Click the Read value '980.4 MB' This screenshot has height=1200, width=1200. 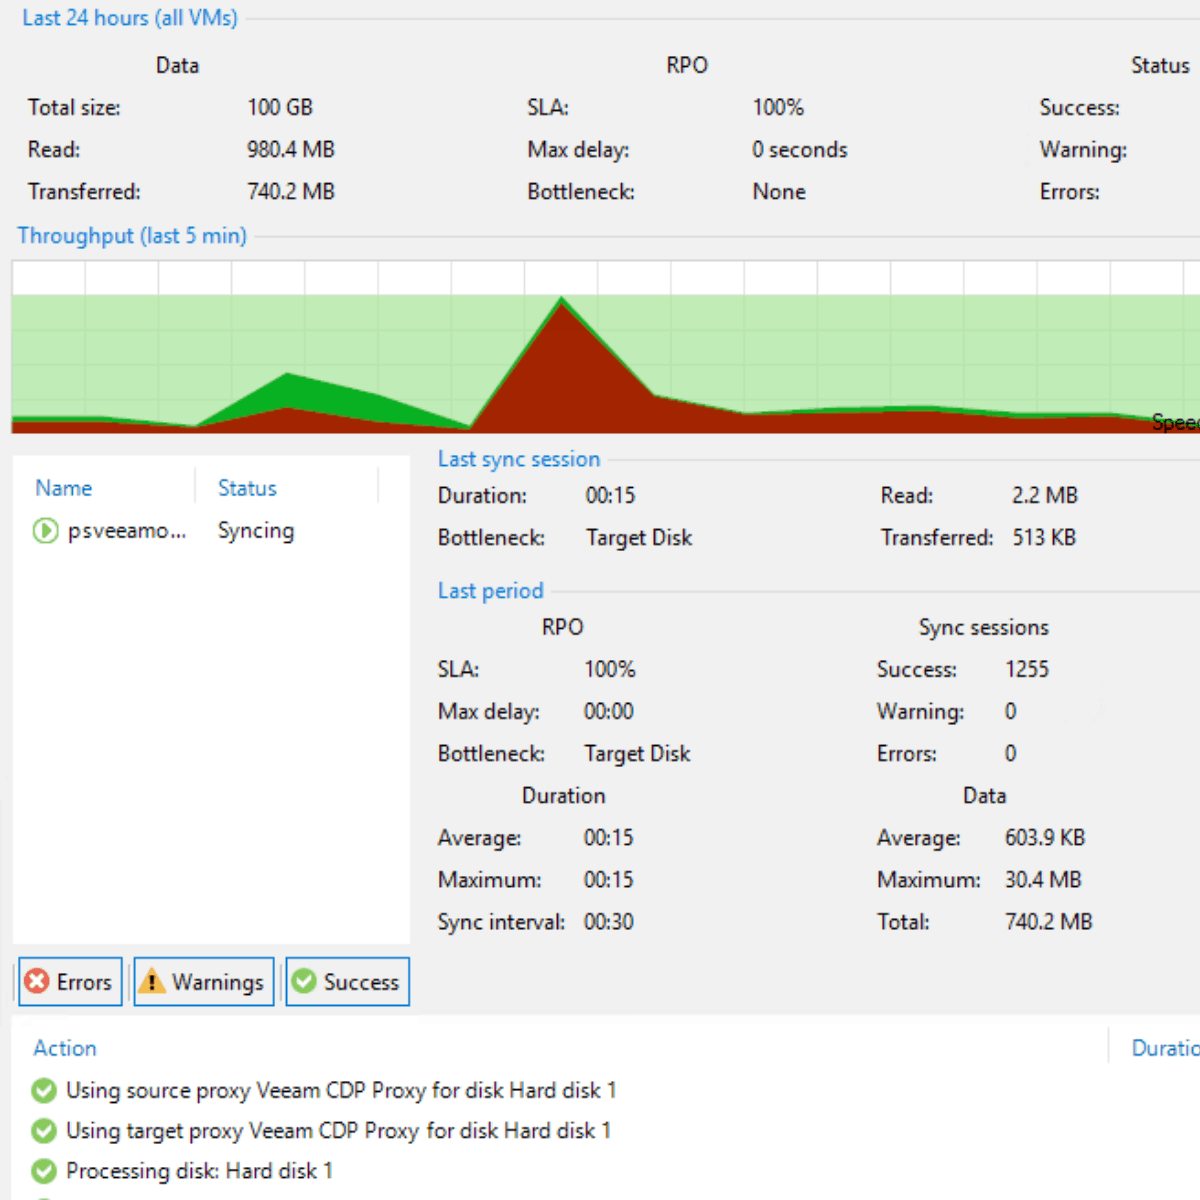(291, 149)
